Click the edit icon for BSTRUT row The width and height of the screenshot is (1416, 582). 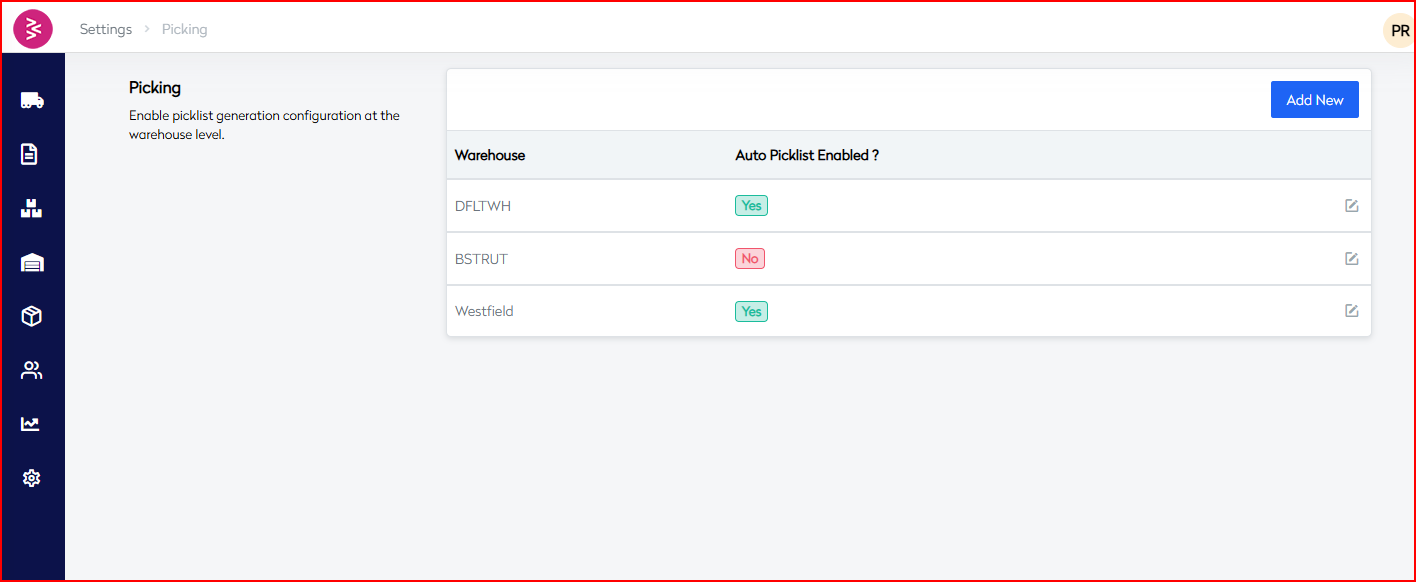coord(1351,258)
